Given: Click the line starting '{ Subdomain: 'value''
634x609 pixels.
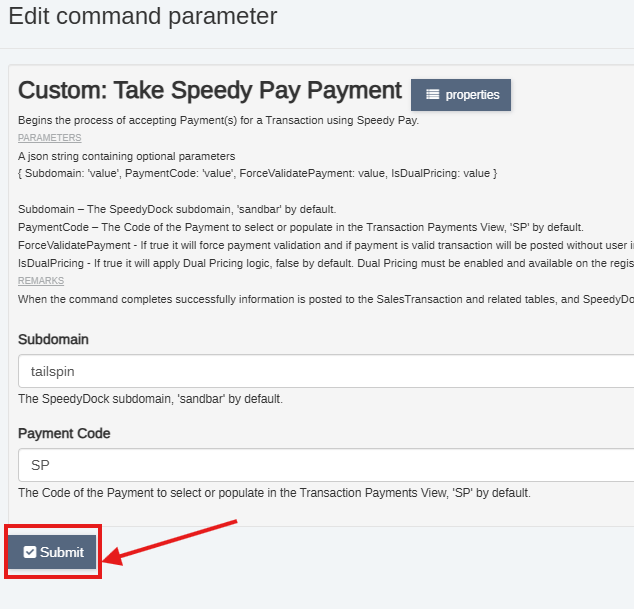Looking at the screenshot, I should click(x=258, y=173).
